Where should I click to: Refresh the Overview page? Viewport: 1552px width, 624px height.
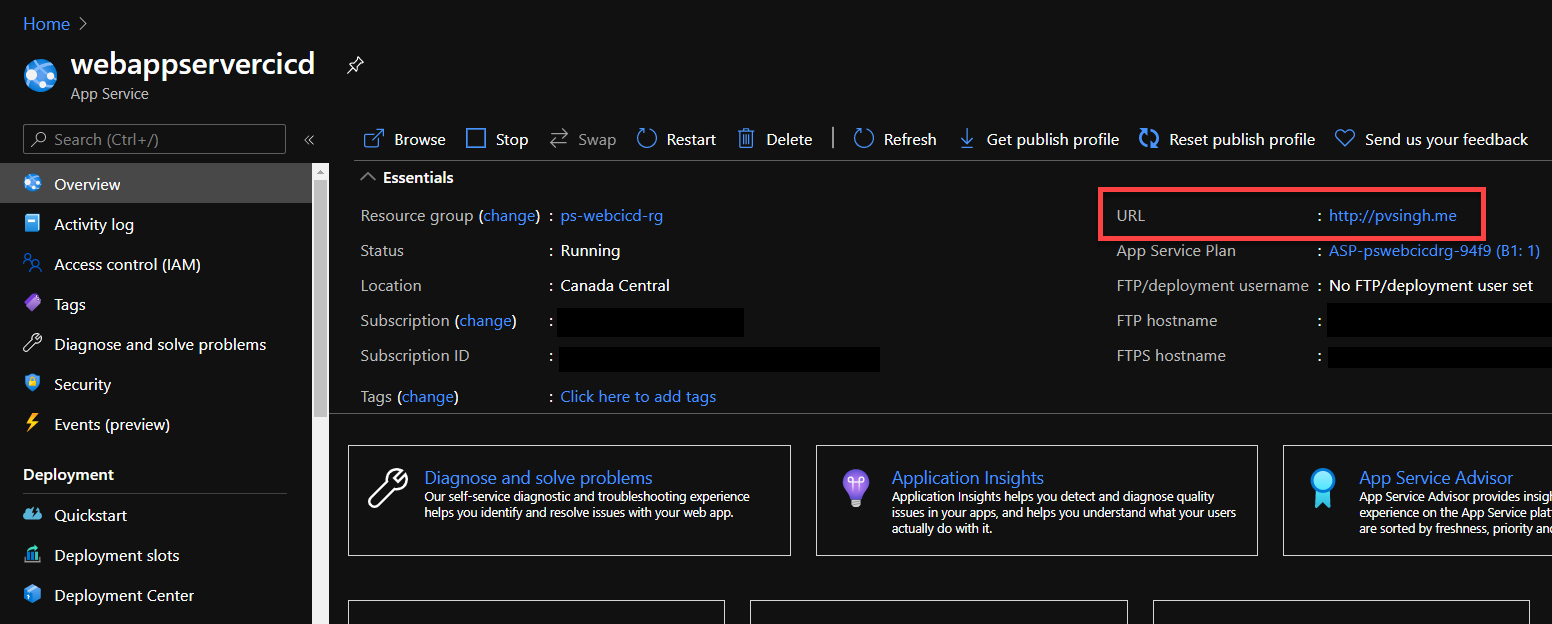[x=894, y=139]
